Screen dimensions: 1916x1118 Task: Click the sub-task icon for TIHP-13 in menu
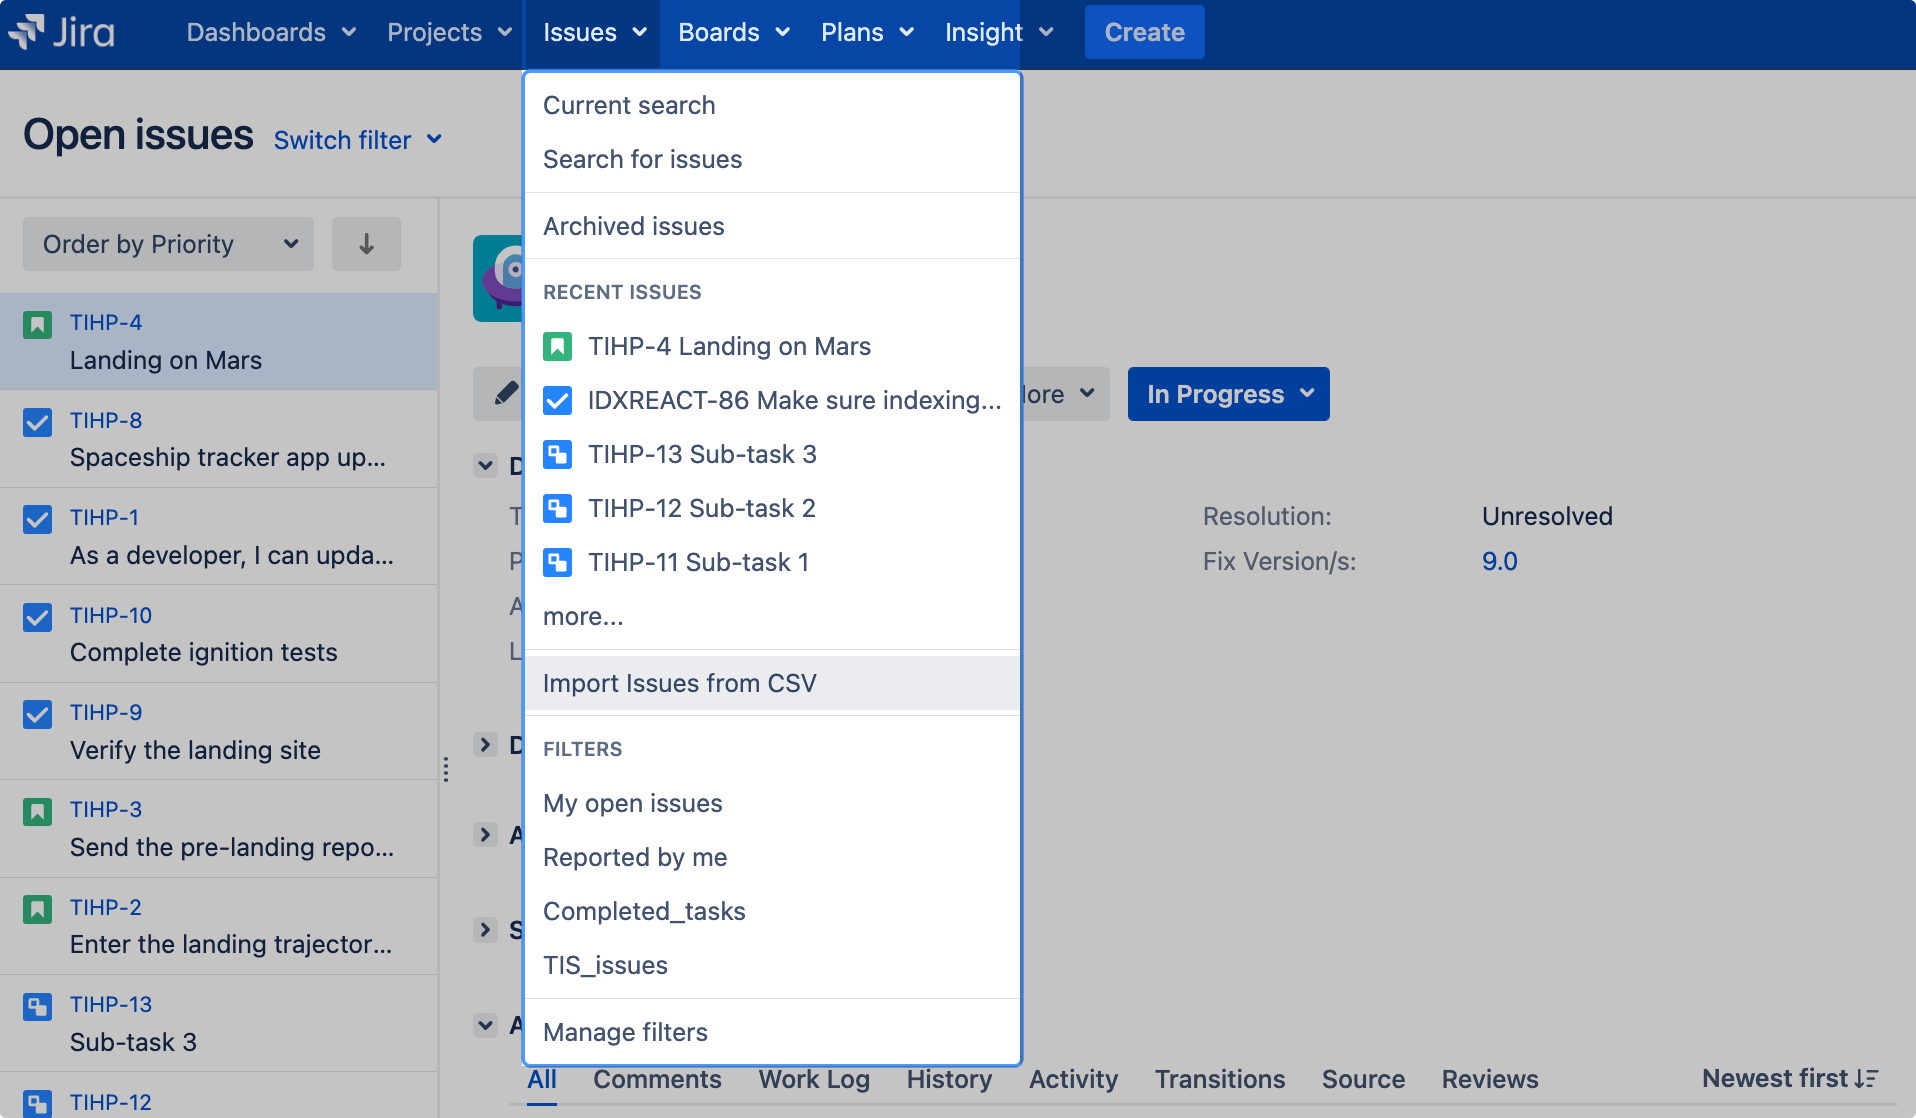pyautogui.click(x=557, y=455)
